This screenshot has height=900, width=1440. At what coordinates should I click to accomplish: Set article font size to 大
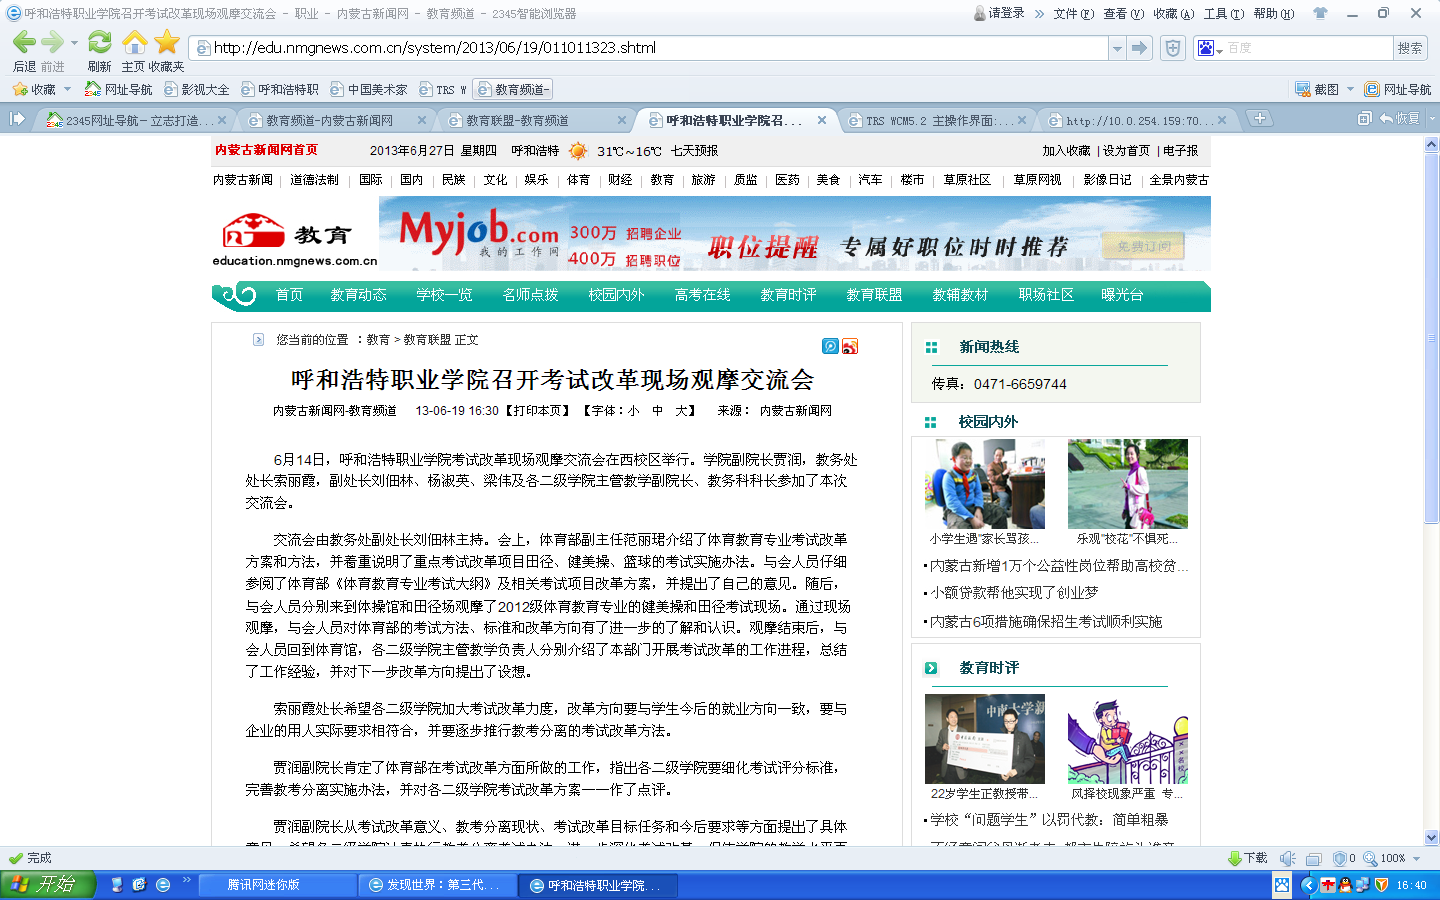[683, 411]
